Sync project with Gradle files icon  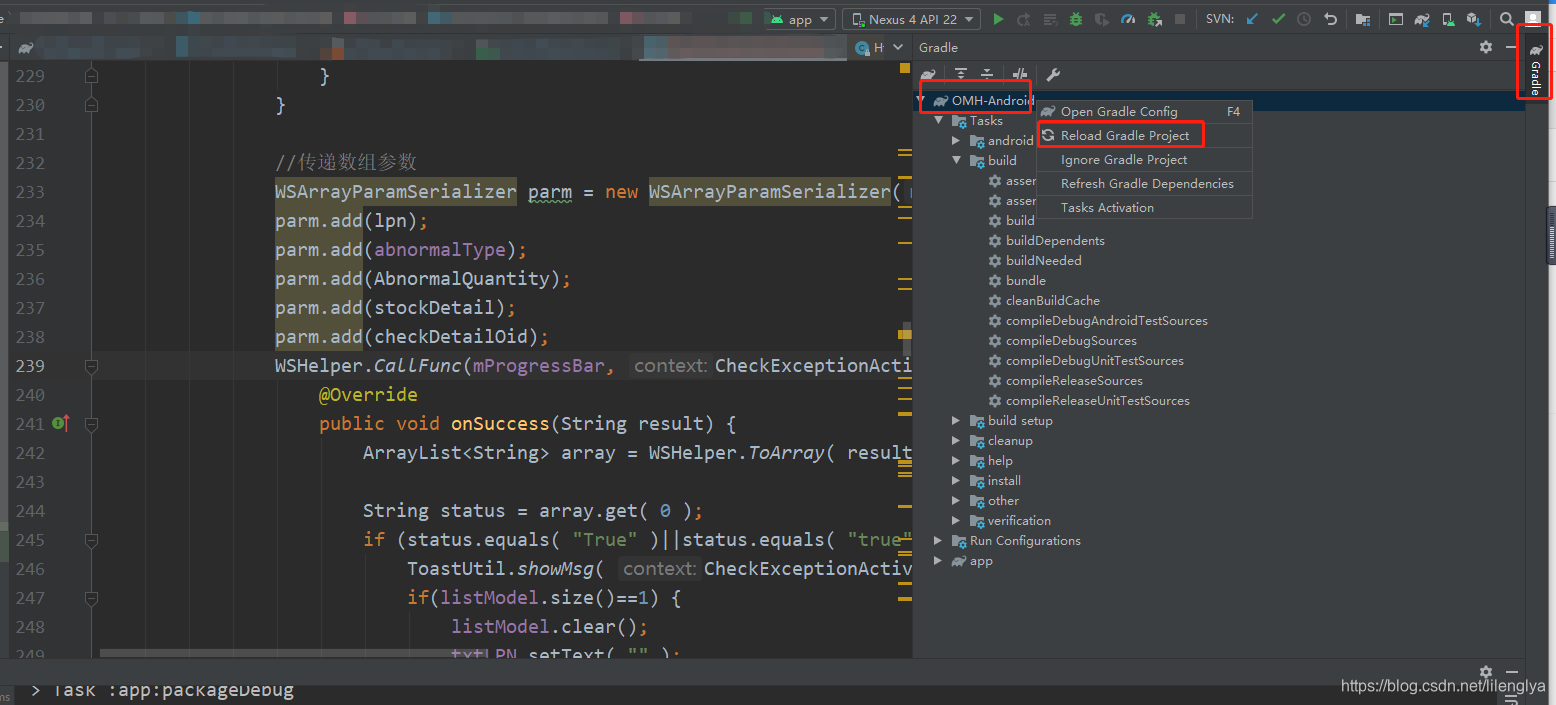(x=1422, y=19)
